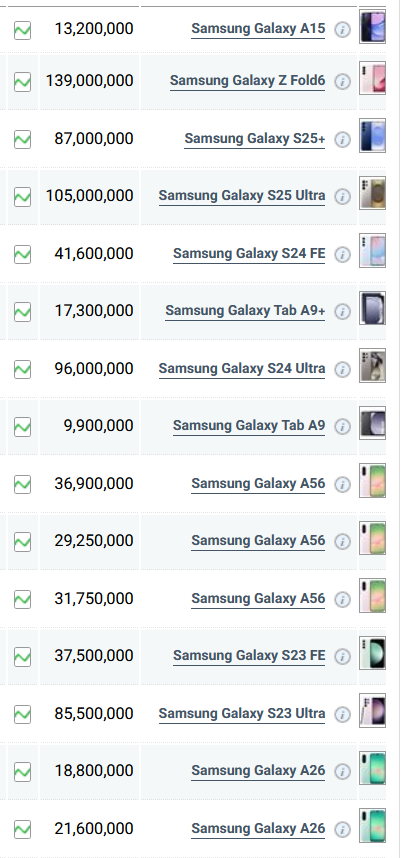Click info icon next to Galaxy S24 FE
The height and width of the screenshot is (858, 401).
[342, 254]
